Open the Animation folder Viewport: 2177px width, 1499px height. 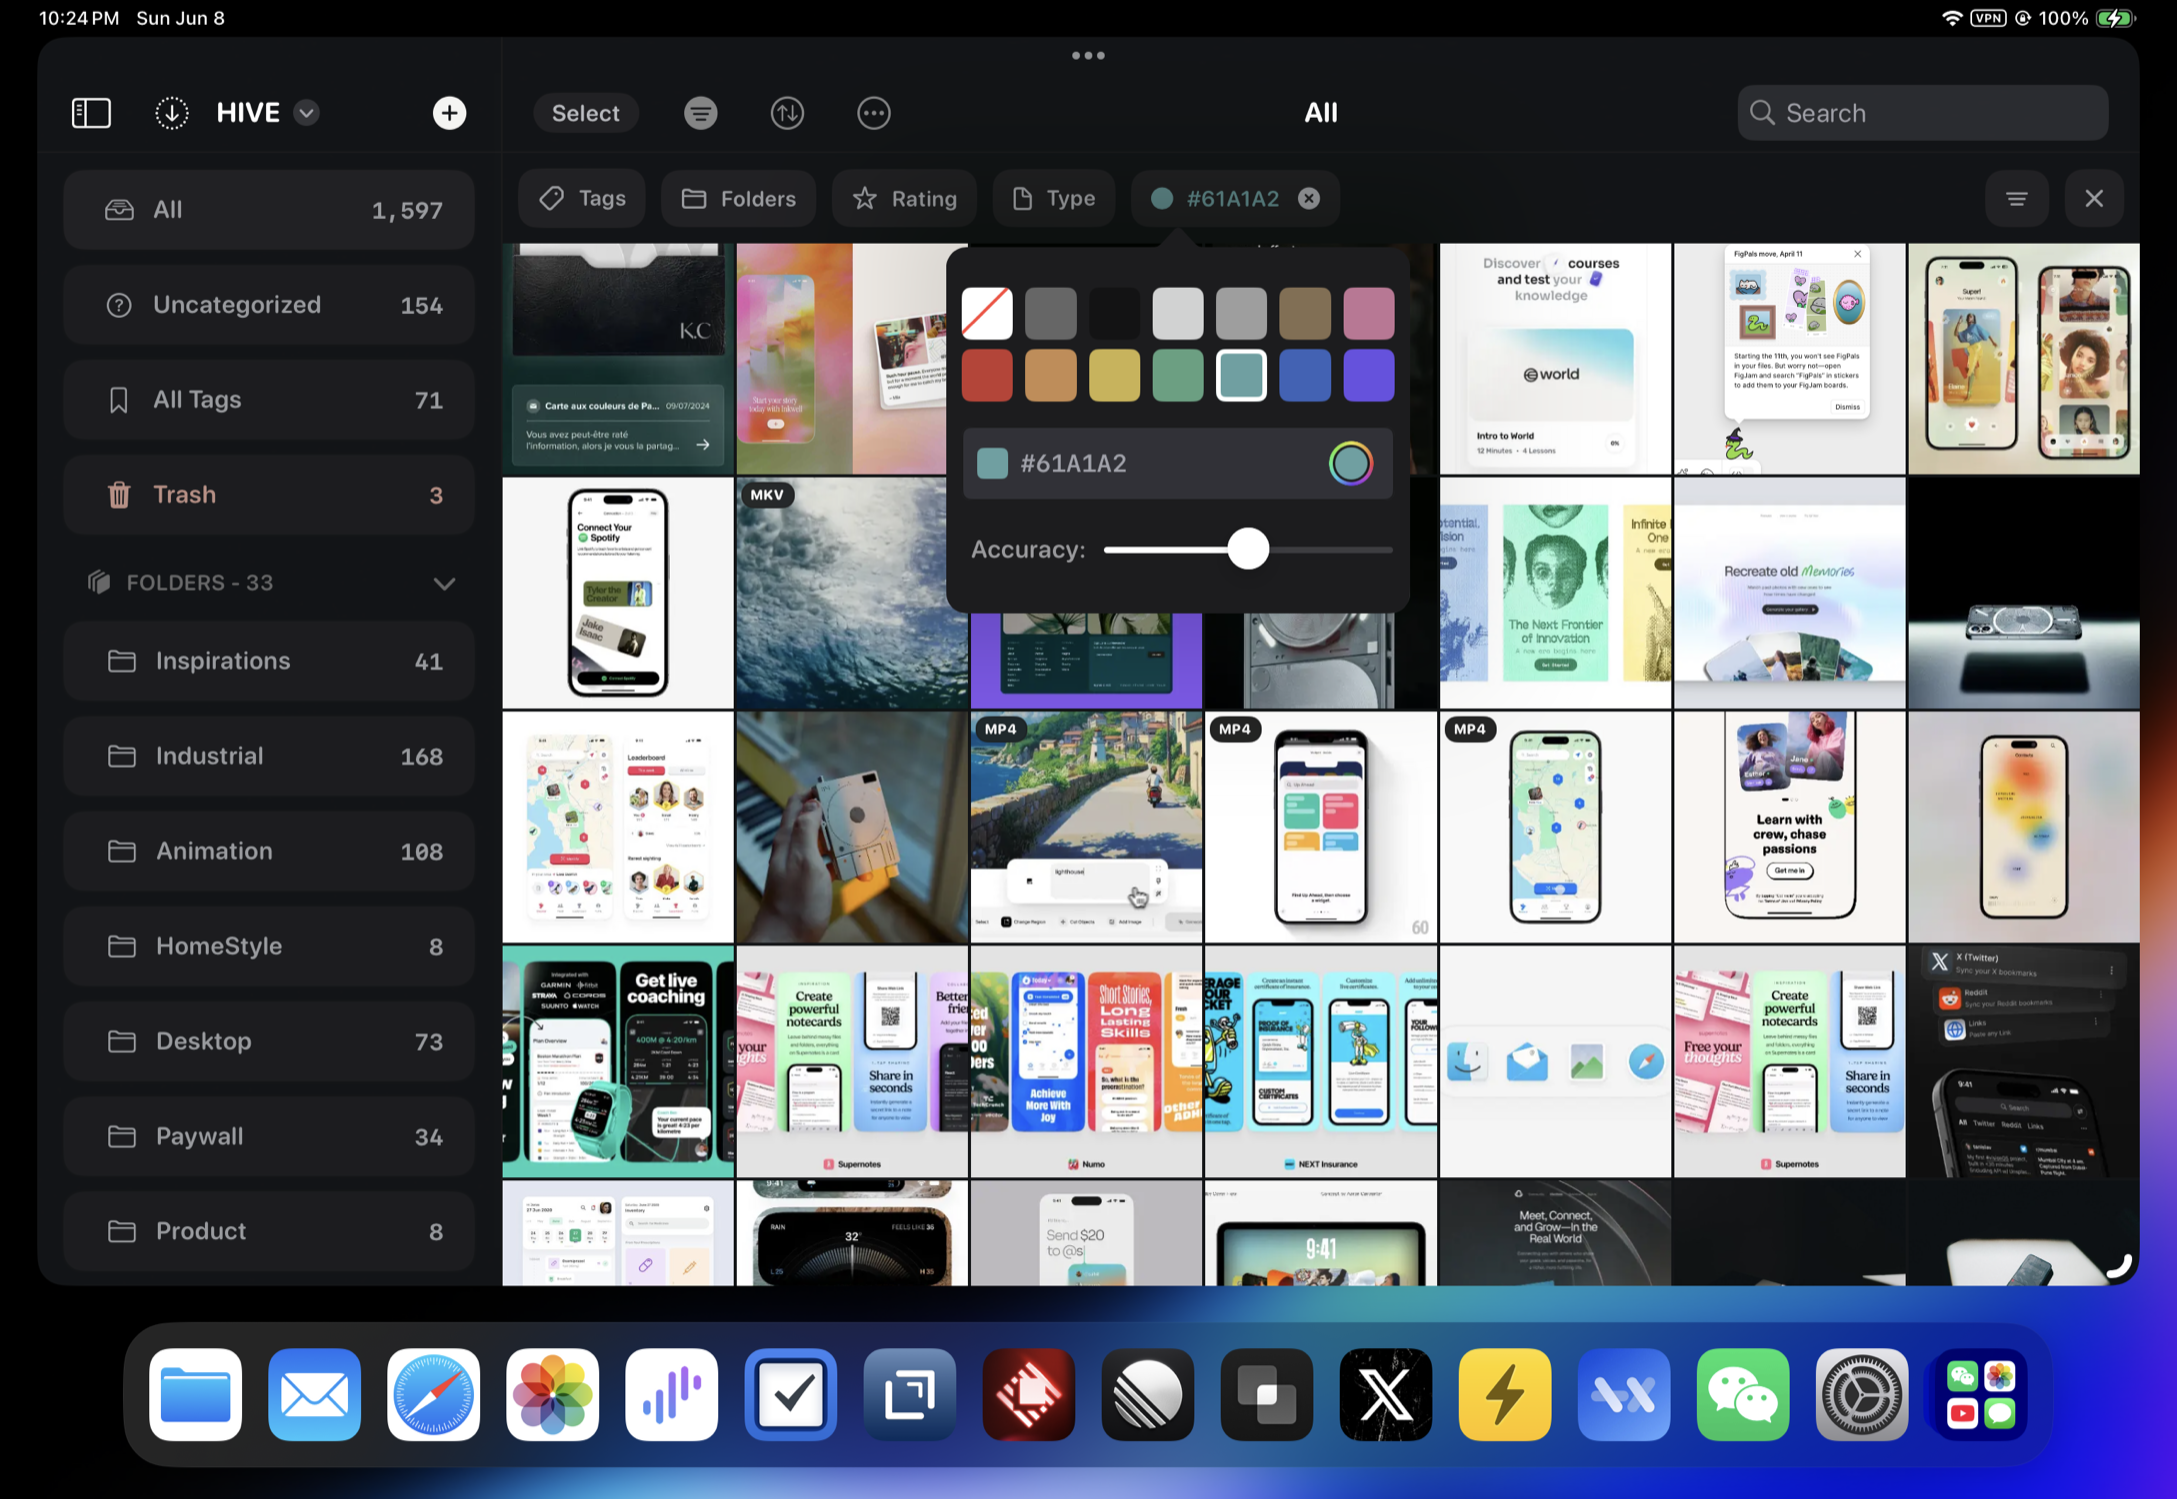268,851
